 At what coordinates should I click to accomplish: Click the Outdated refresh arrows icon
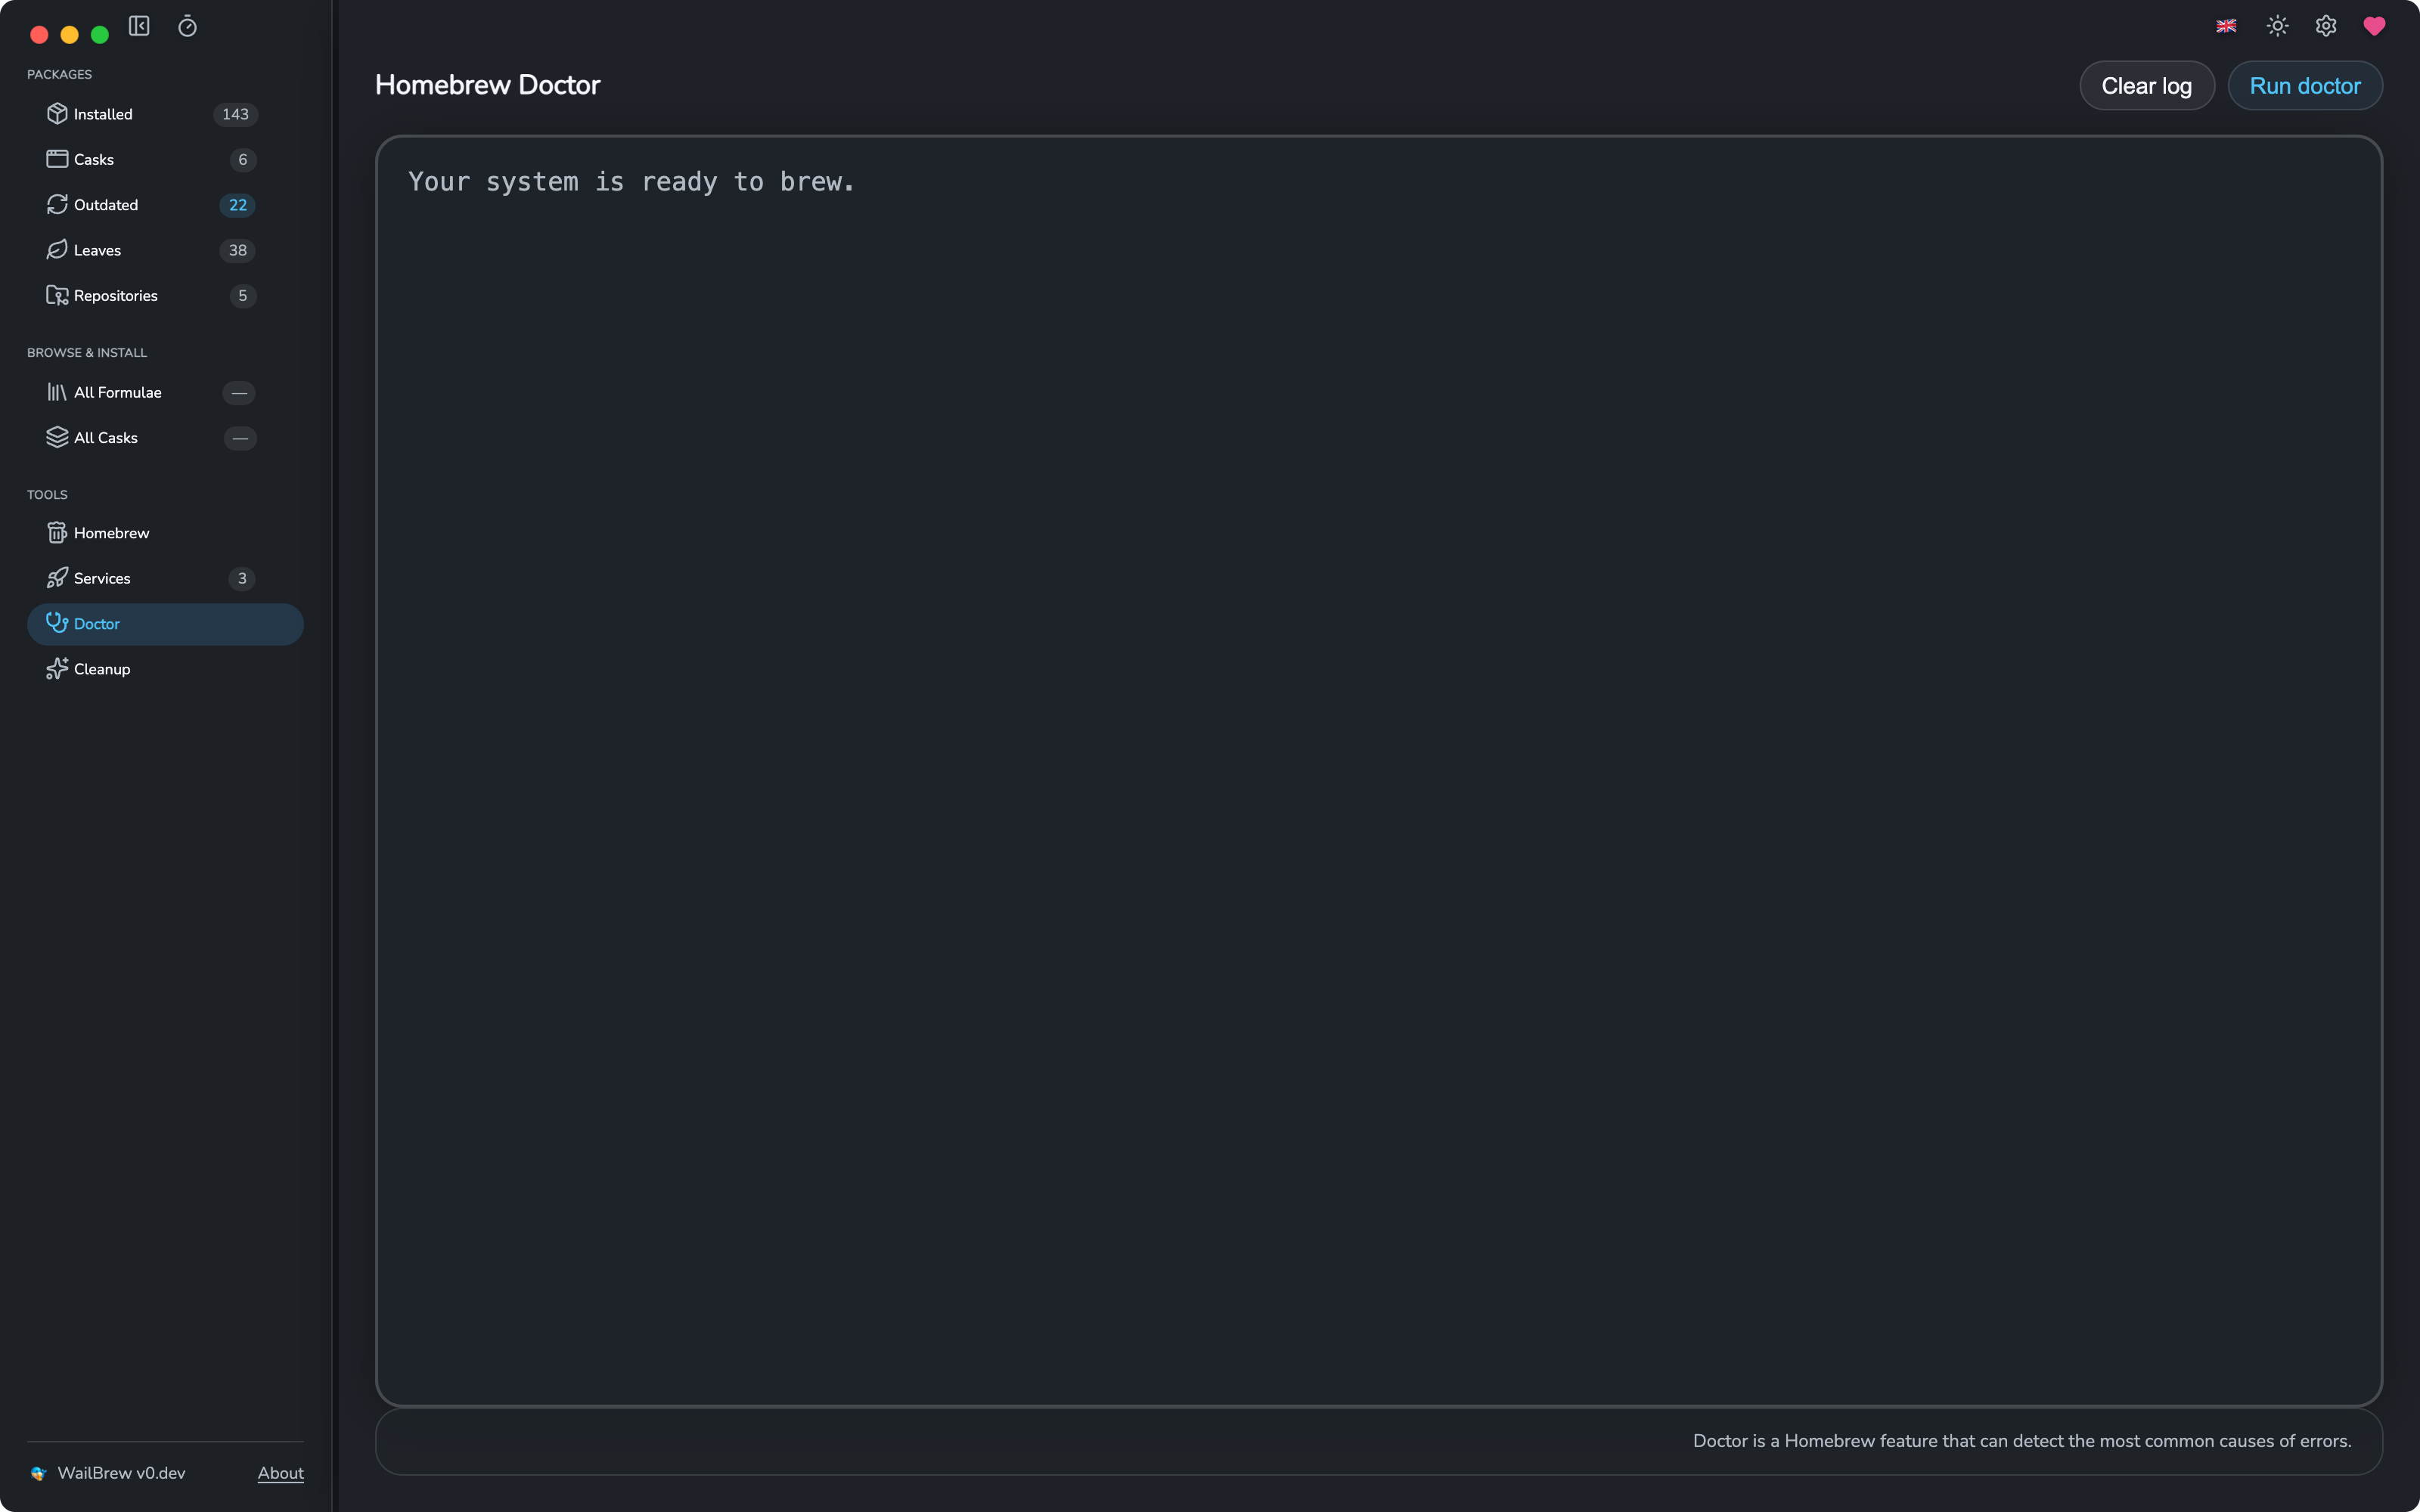pos(57,205)
